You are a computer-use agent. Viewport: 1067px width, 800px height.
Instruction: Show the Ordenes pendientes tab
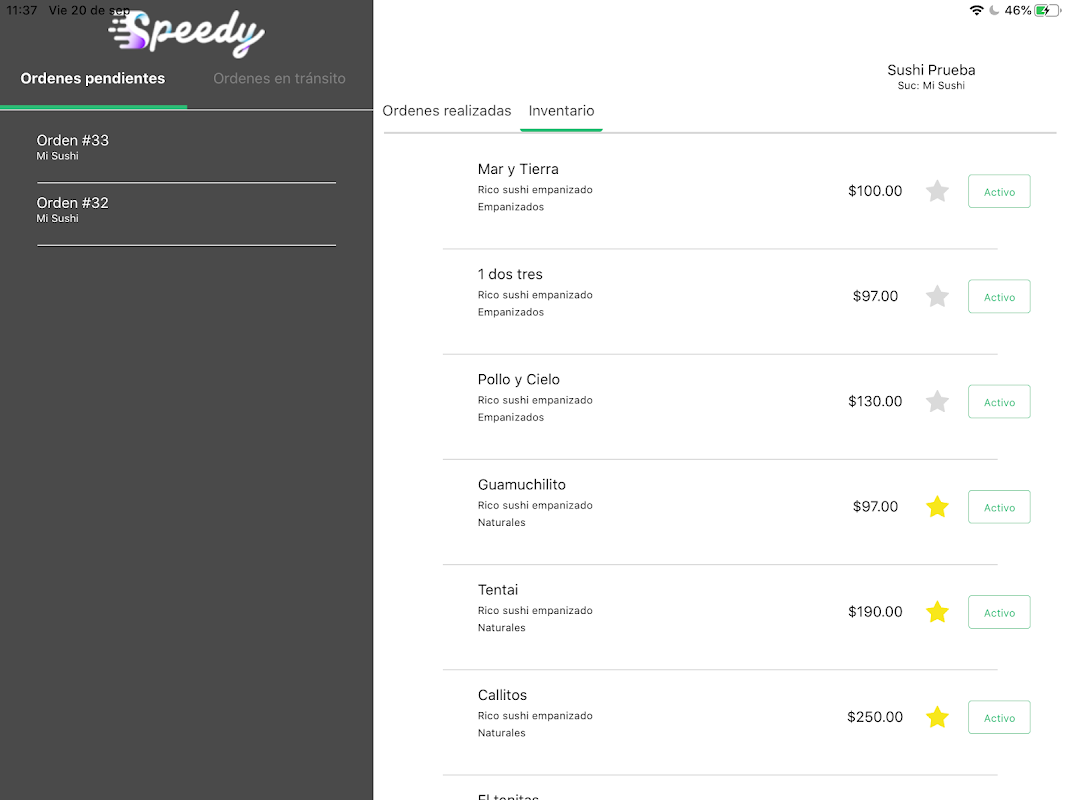pyautogui.click(x=93, y=78)
